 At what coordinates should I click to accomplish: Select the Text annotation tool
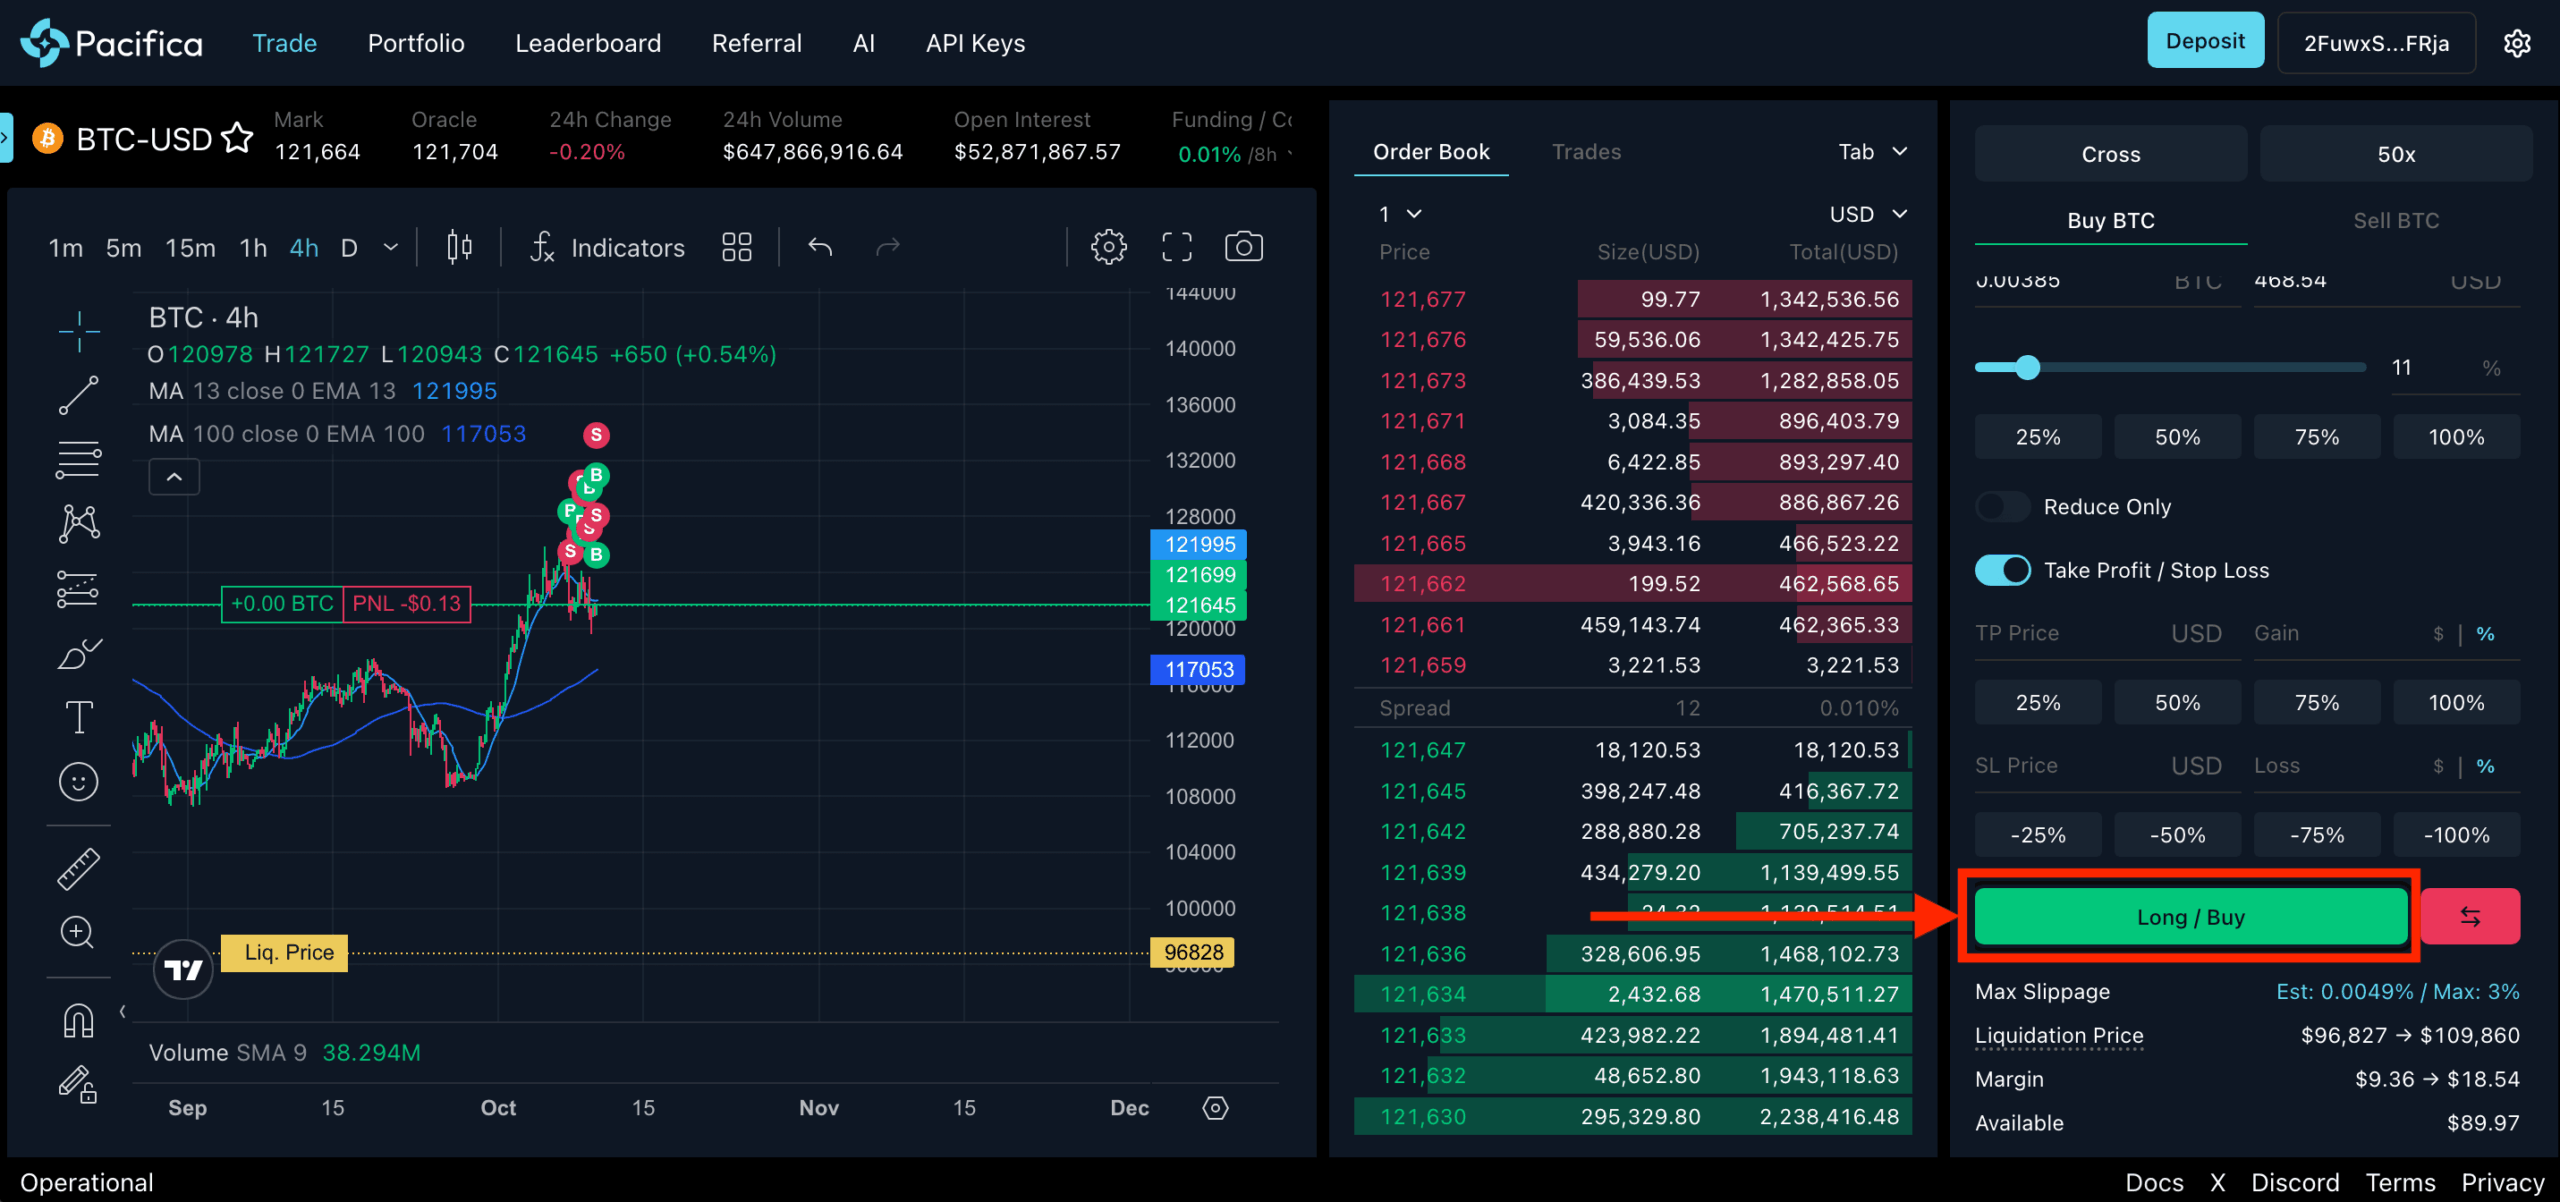coord(78,717)
